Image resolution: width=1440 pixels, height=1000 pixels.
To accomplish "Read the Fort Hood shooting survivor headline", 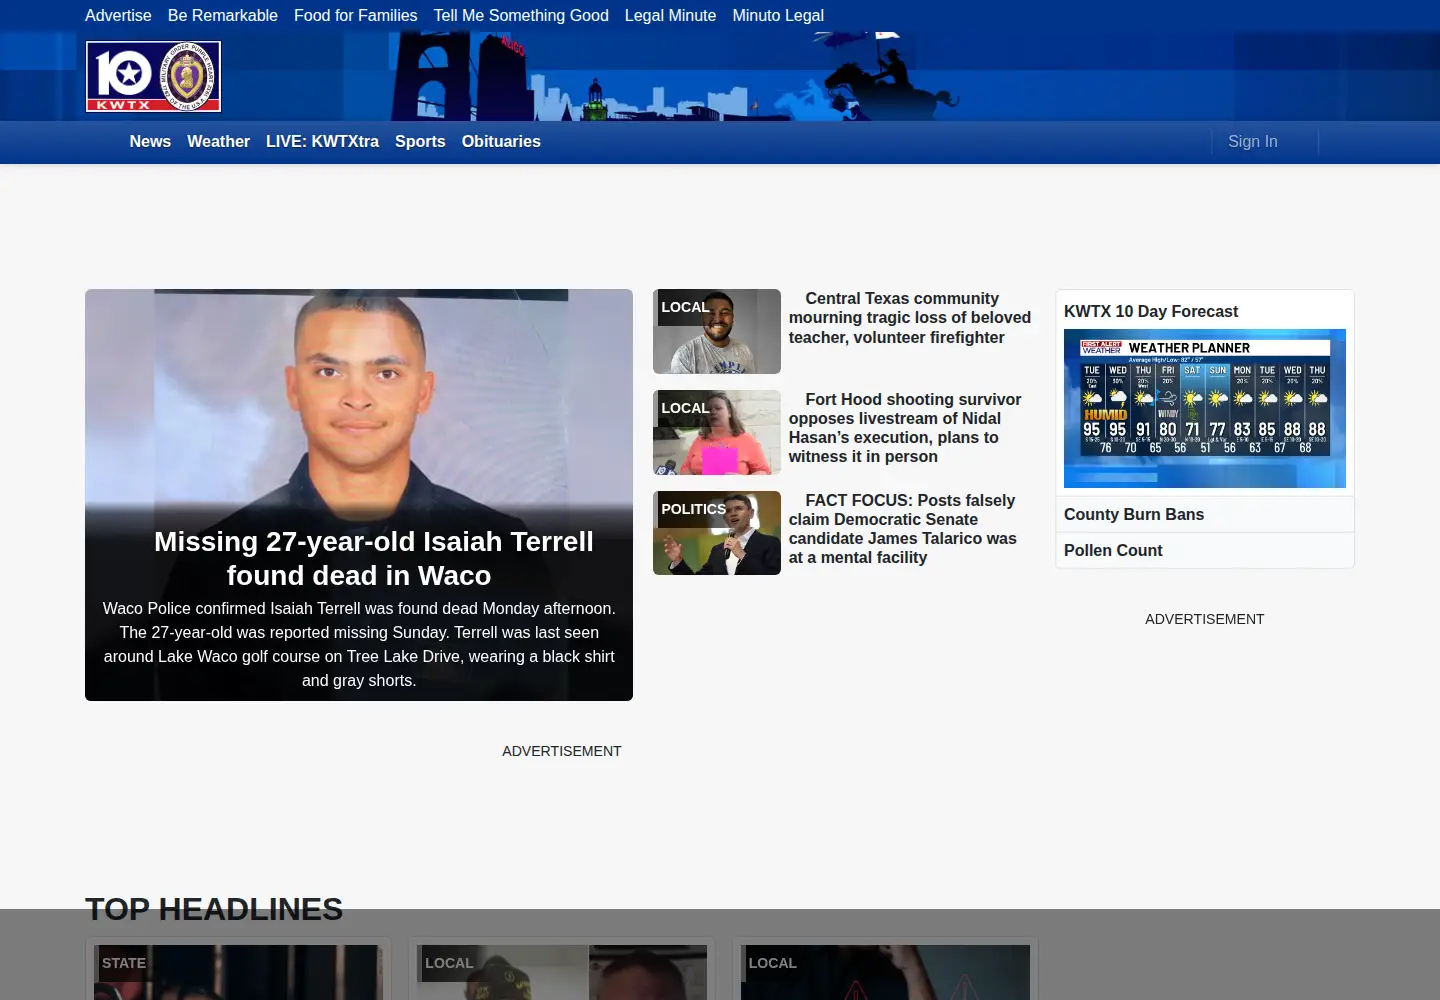I will (x=905, y=428).
